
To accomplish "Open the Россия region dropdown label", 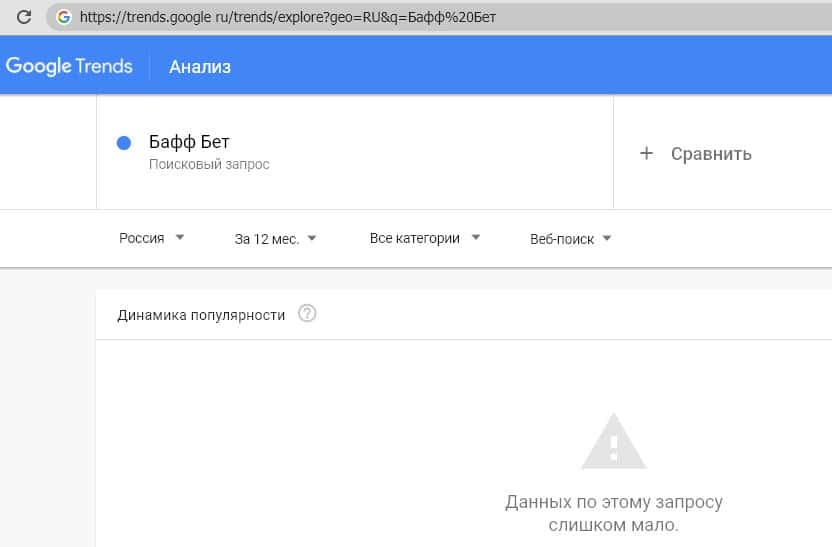I will tap(142, 238).
